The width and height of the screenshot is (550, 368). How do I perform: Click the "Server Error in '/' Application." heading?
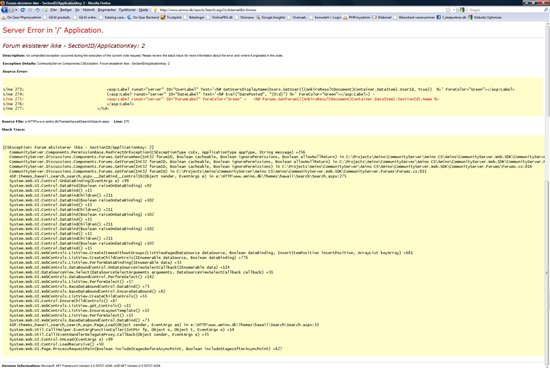[53, 31]
